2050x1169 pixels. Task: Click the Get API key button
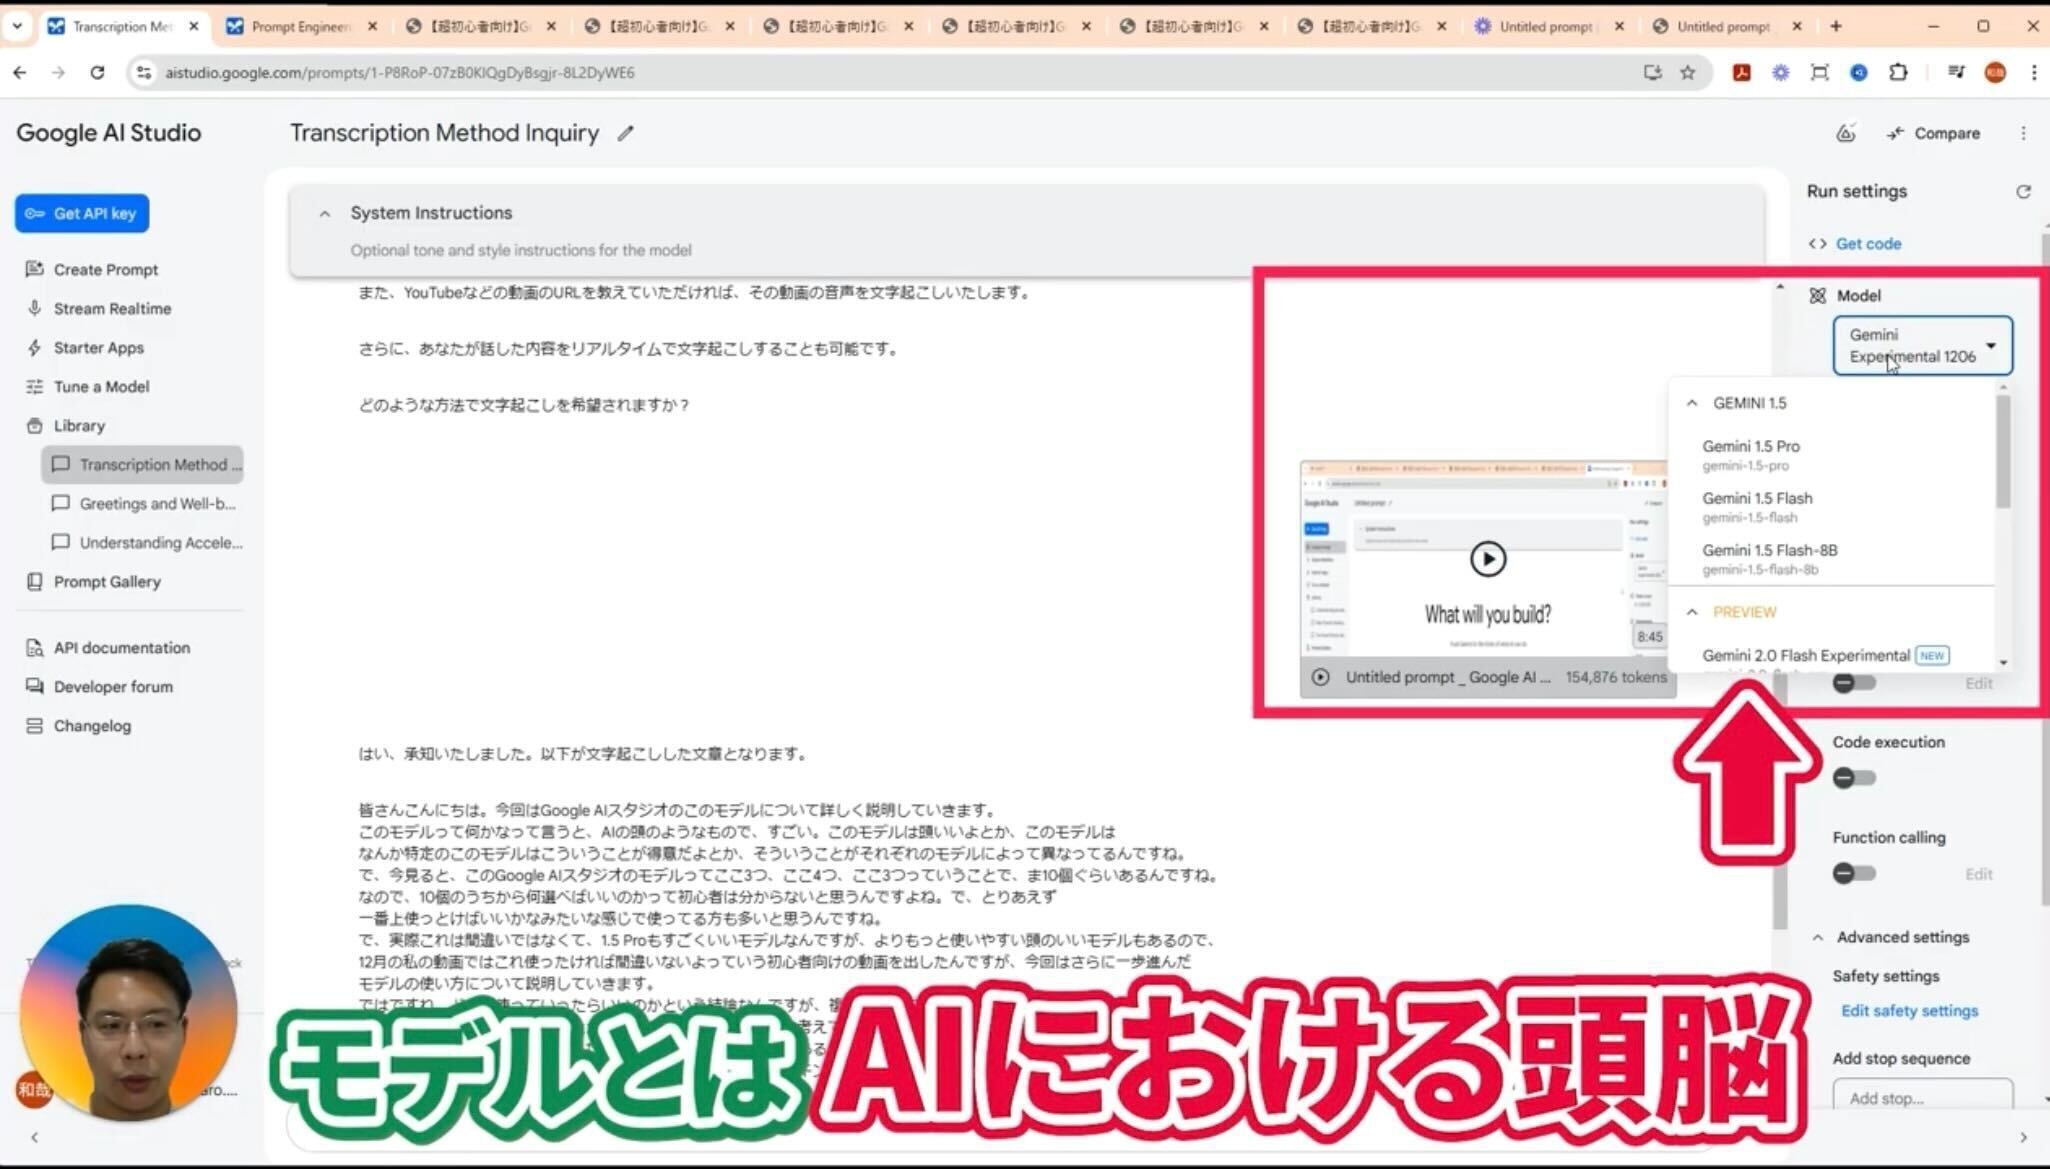point(81,213)
